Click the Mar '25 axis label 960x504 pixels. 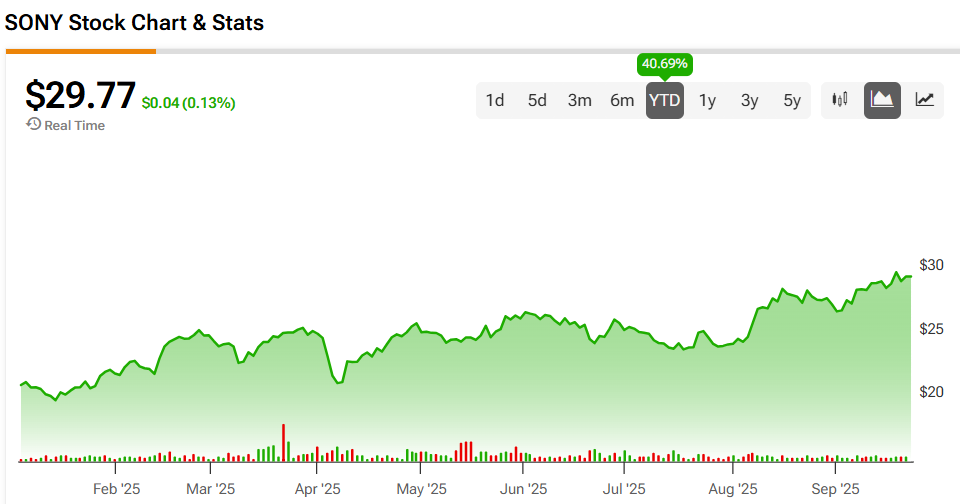tap(211, 489)
